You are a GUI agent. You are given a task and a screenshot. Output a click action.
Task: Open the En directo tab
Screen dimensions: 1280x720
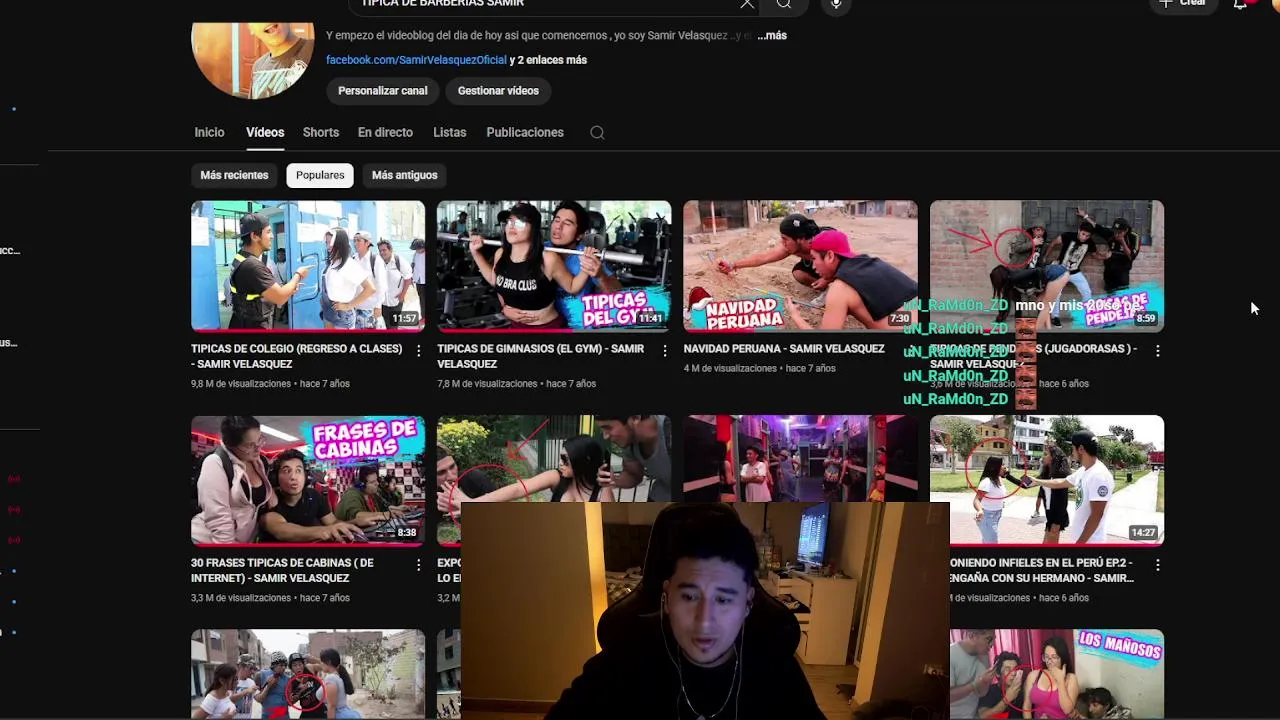click(385, 133)
